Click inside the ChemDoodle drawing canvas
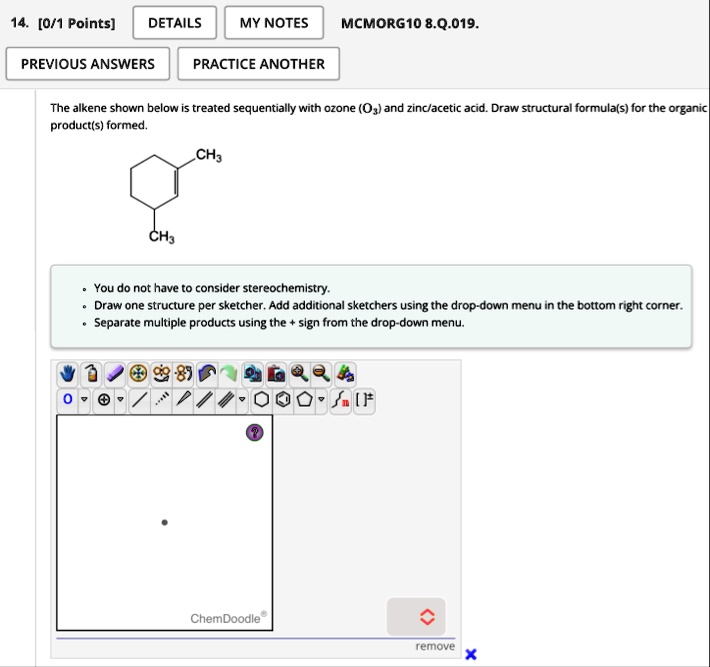 point(164,523)
